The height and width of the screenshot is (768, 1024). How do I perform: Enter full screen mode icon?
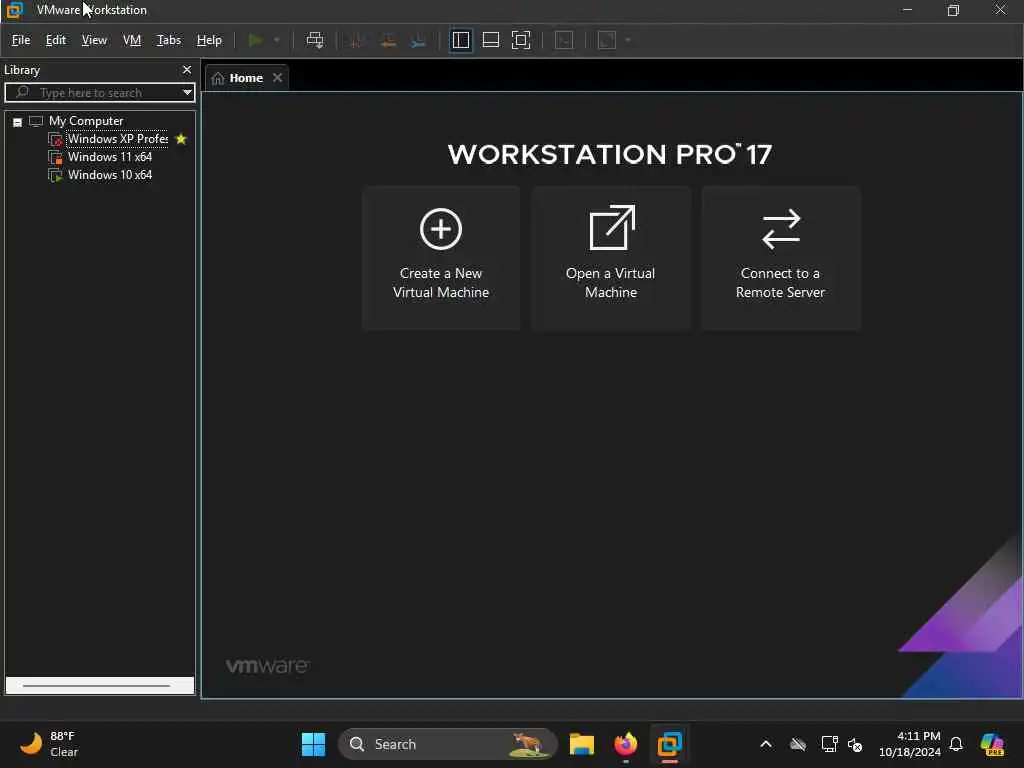(520, 40)
